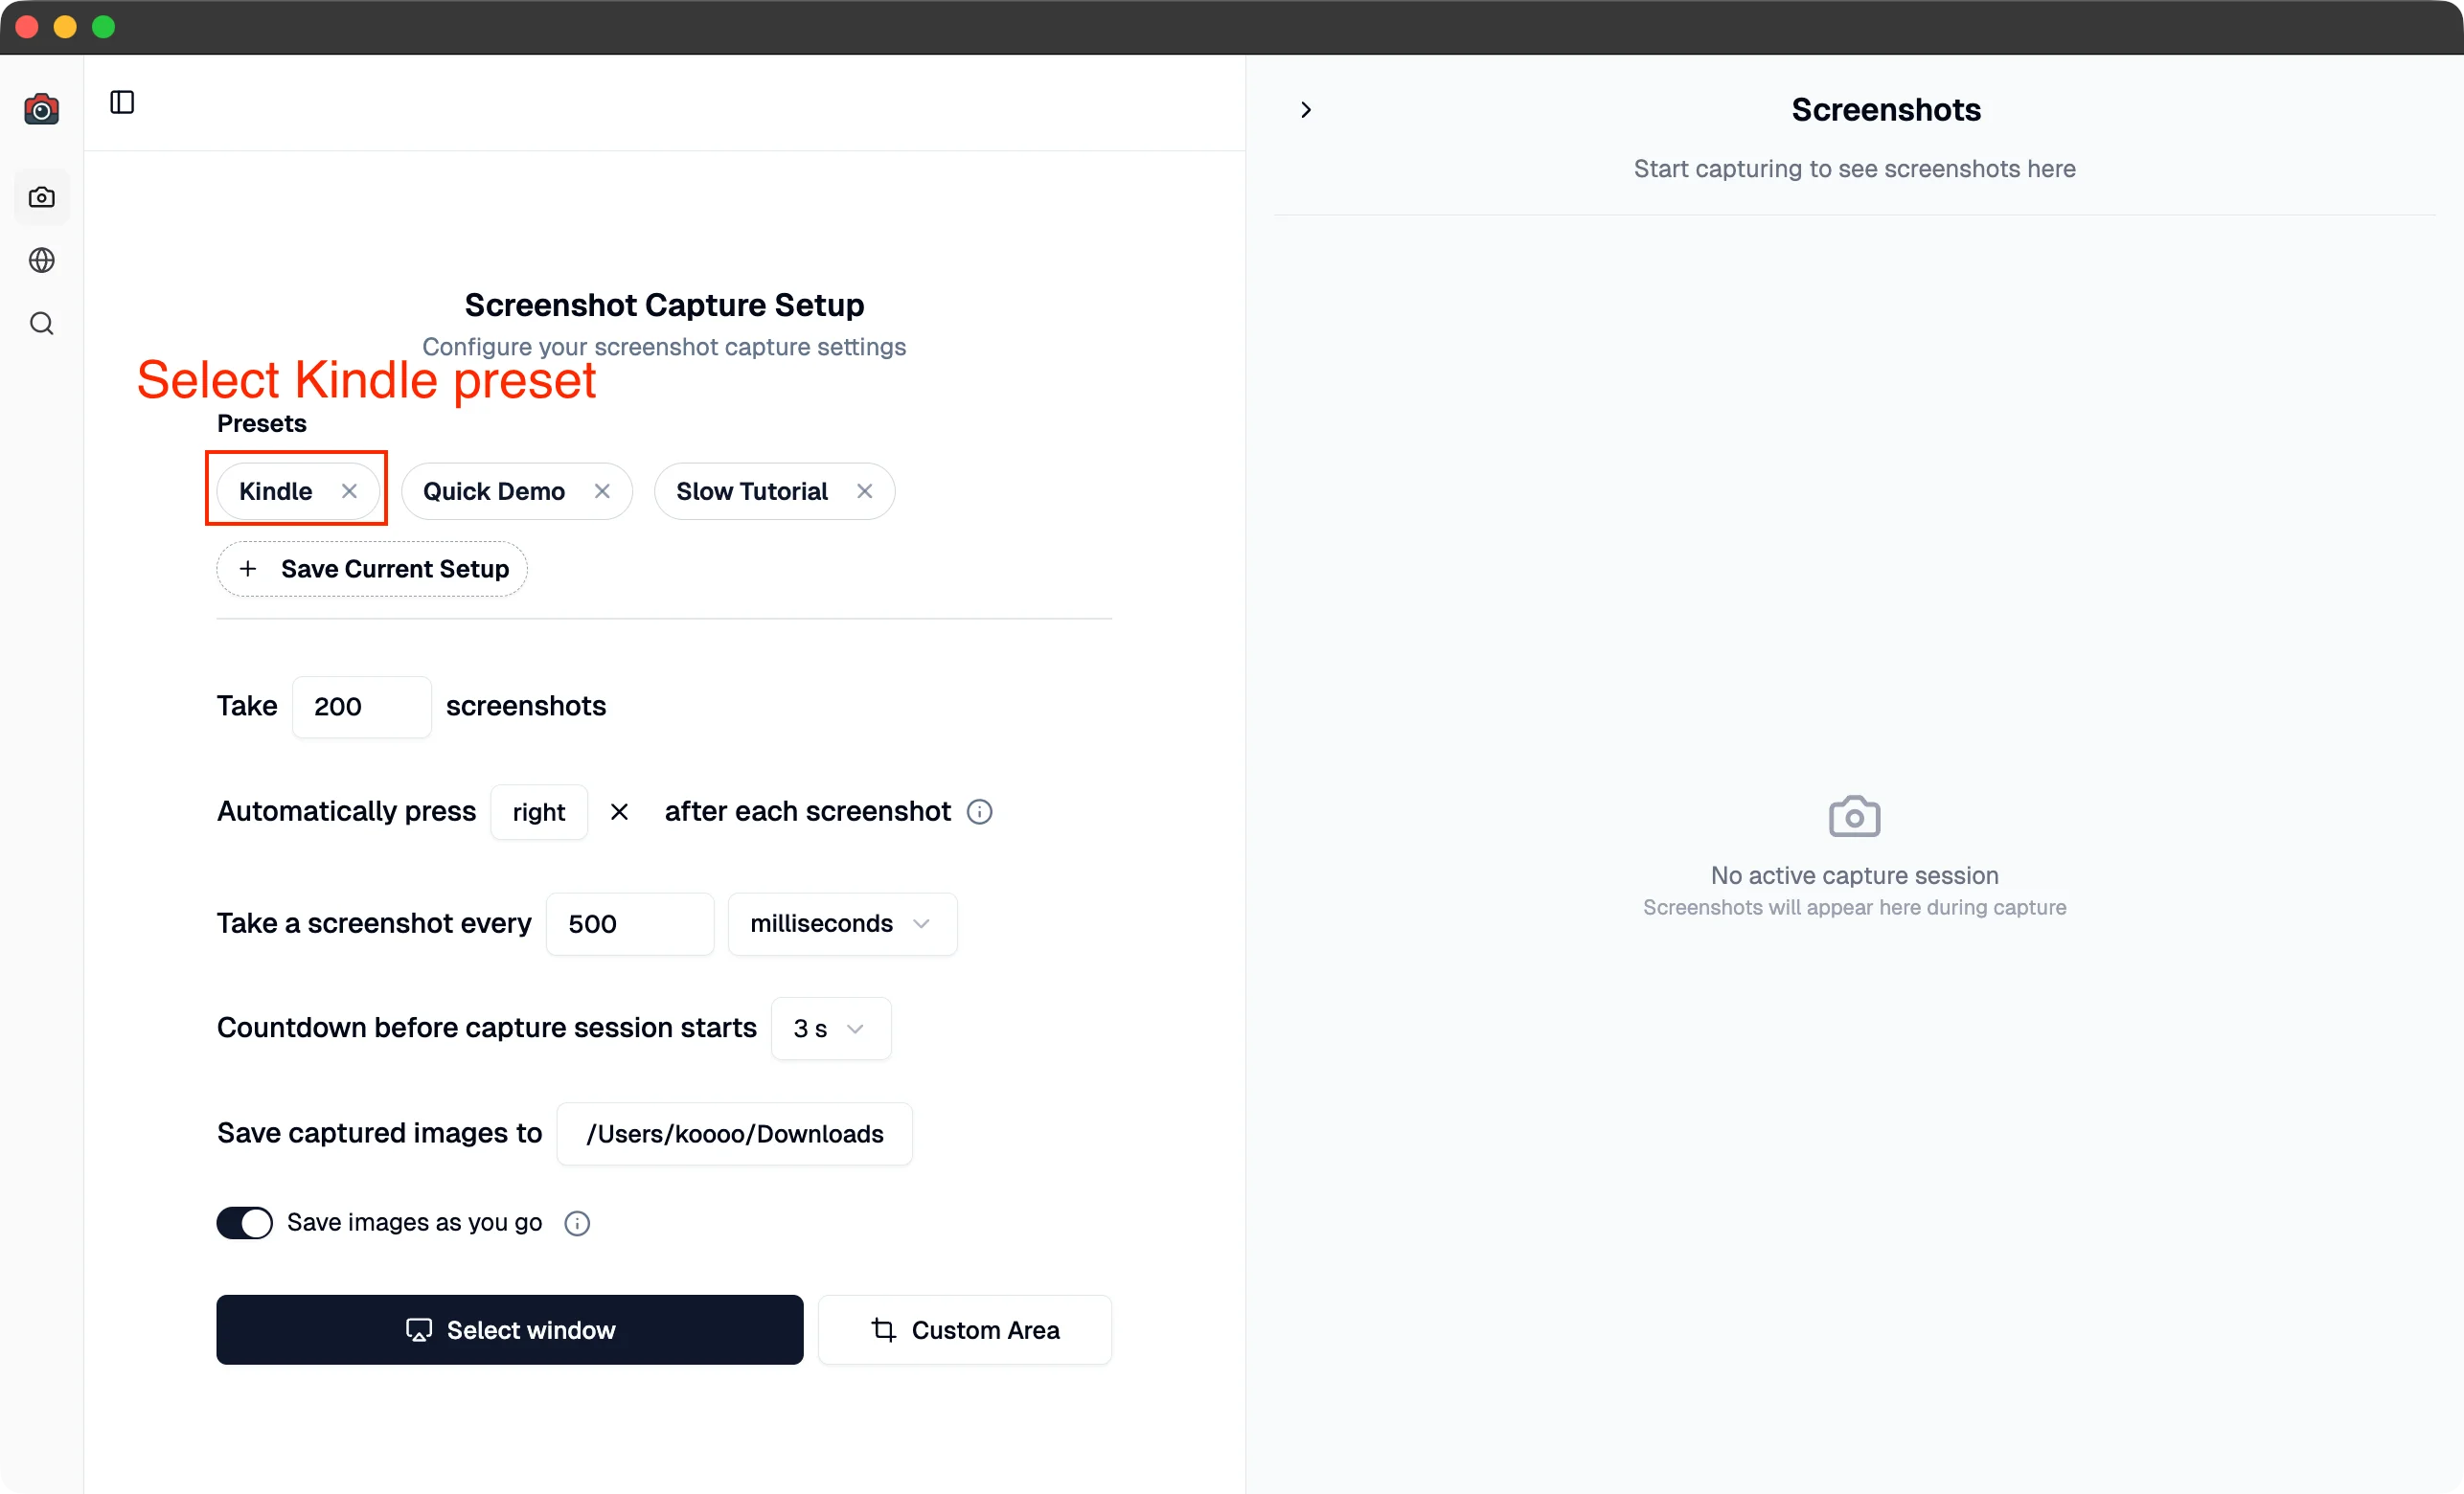Click the info icon after 'after each screenshot'
The width and height of the screenshot is (2464, 1494).
click(x=979, y=811)
